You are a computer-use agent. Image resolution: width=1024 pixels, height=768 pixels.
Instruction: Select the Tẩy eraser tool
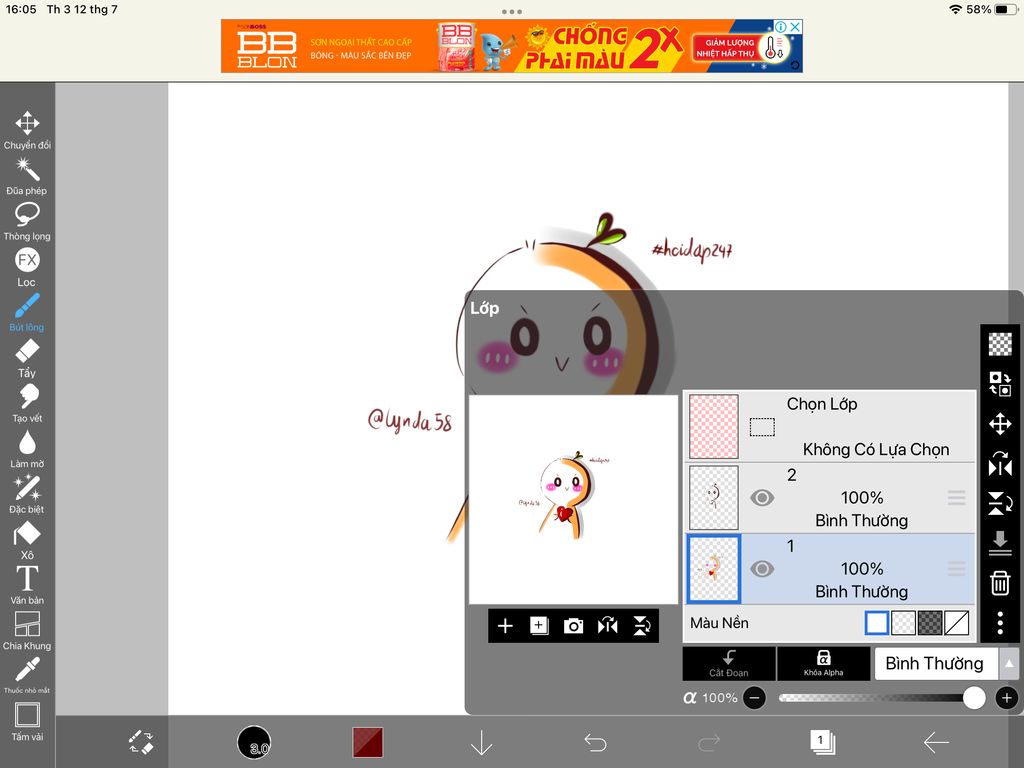(27, 359)
